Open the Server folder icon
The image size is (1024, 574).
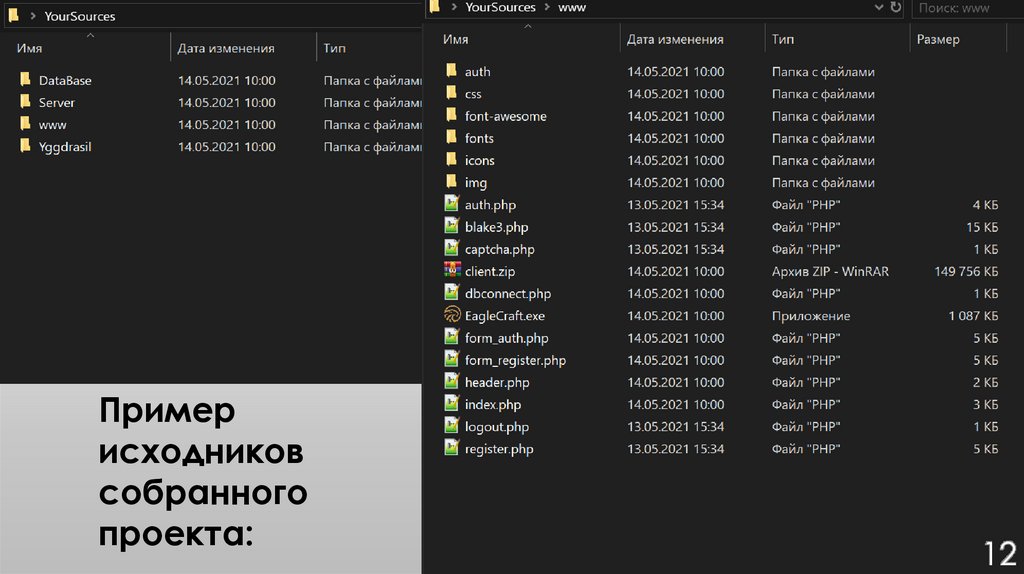pos(25,102)
